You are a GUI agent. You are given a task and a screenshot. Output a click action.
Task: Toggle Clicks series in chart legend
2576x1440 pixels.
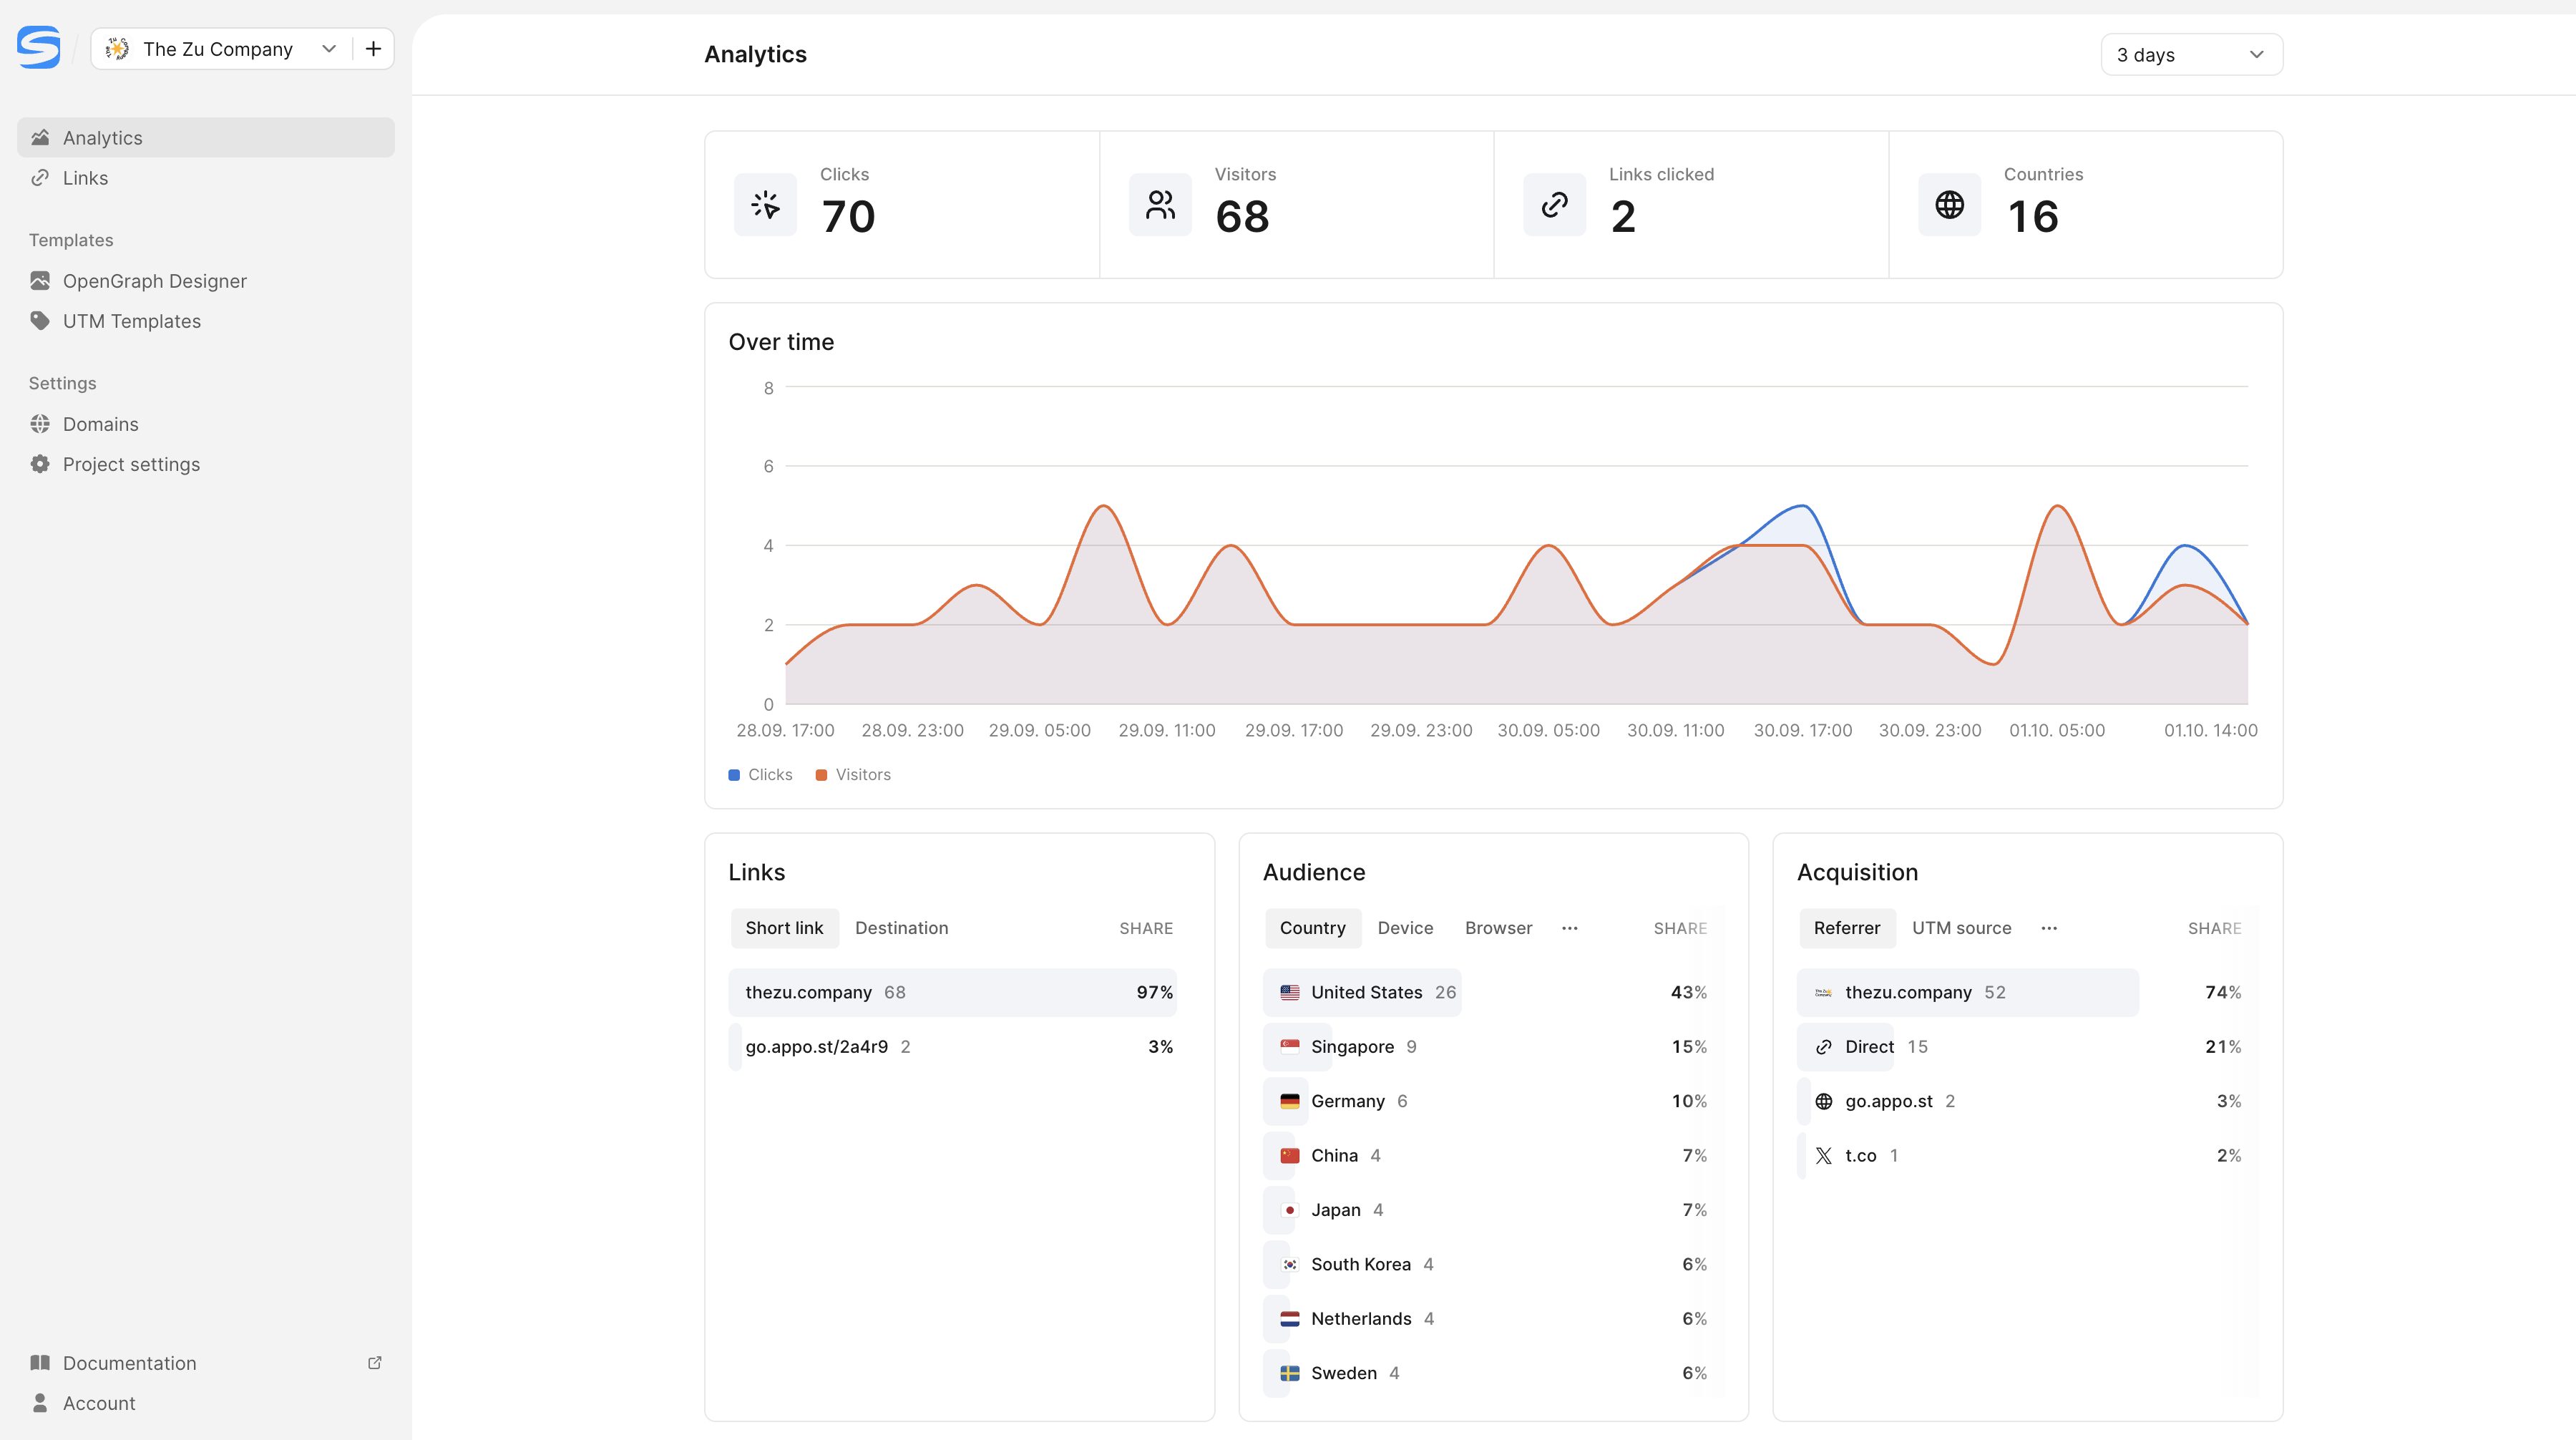coord(760,775)
